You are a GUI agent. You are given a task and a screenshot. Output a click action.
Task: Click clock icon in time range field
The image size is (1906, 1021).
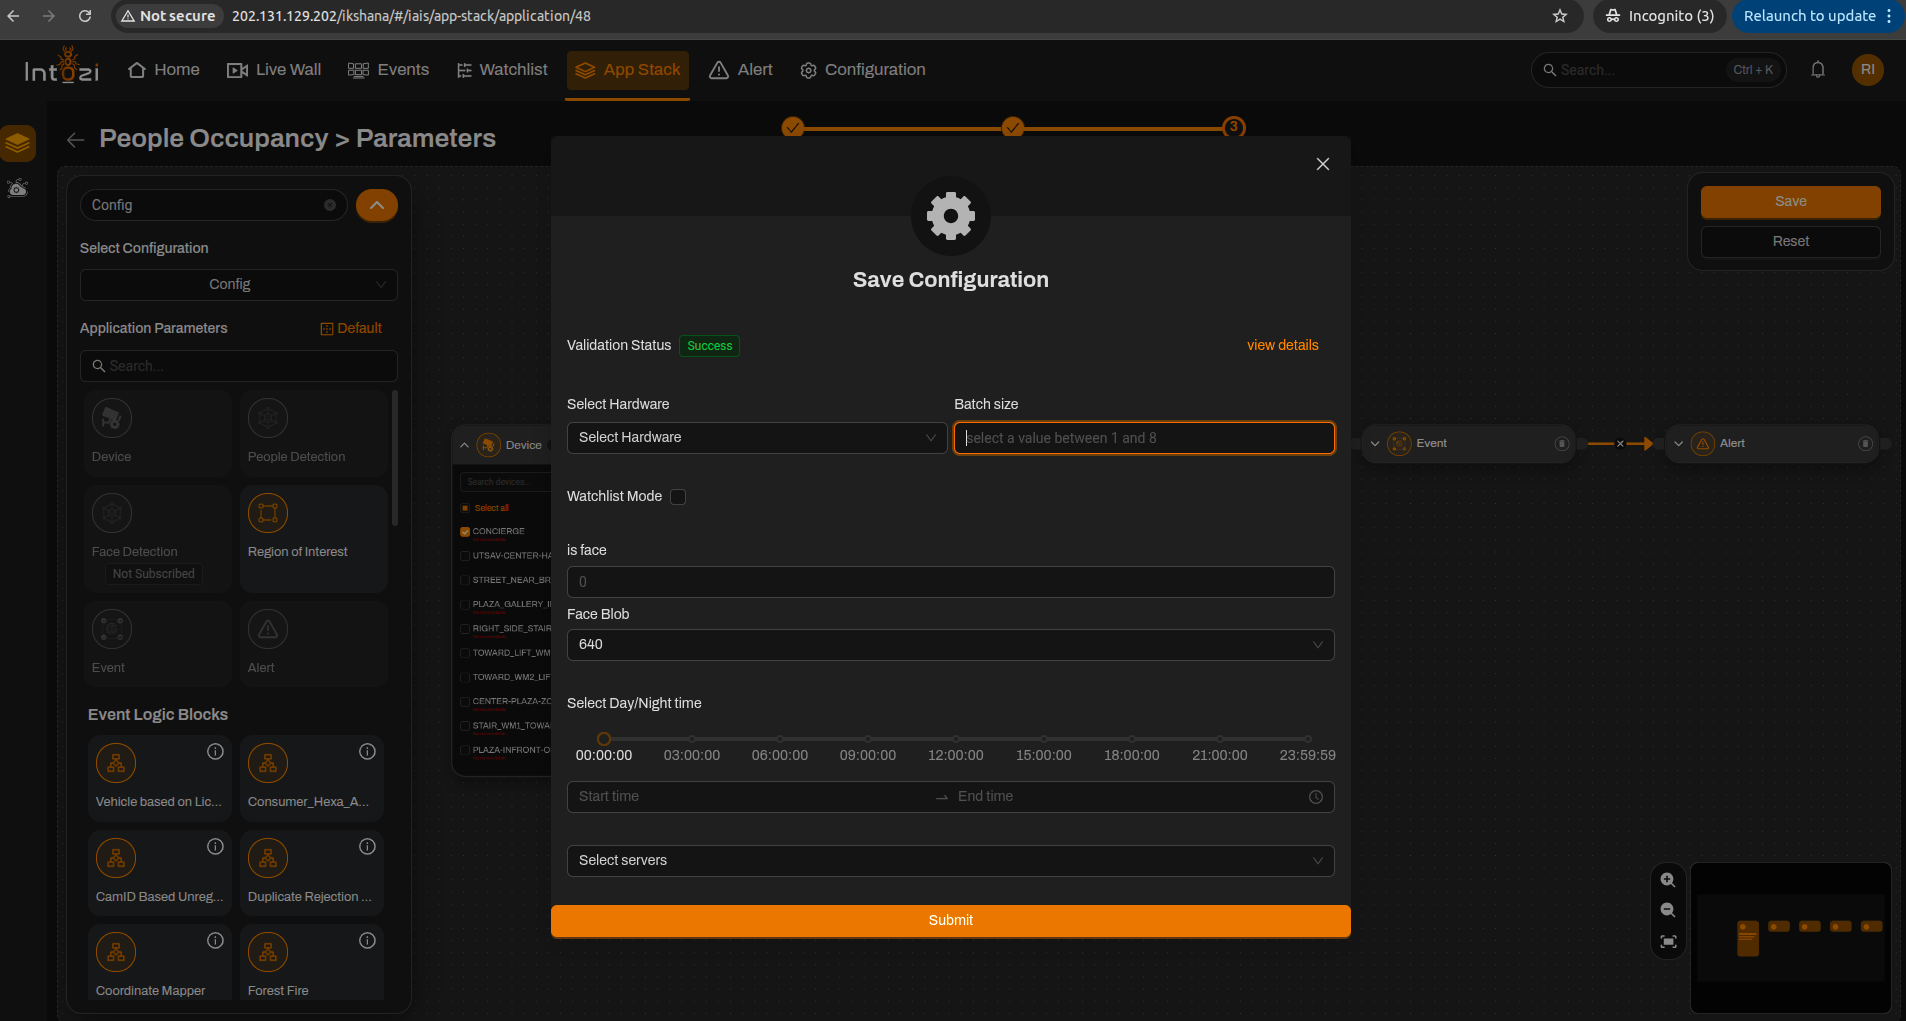coord(1316,797)
